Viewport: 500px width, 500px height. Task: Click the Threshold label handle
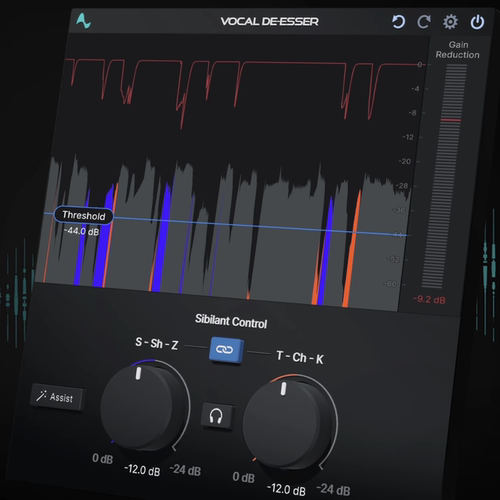(83, 215)
